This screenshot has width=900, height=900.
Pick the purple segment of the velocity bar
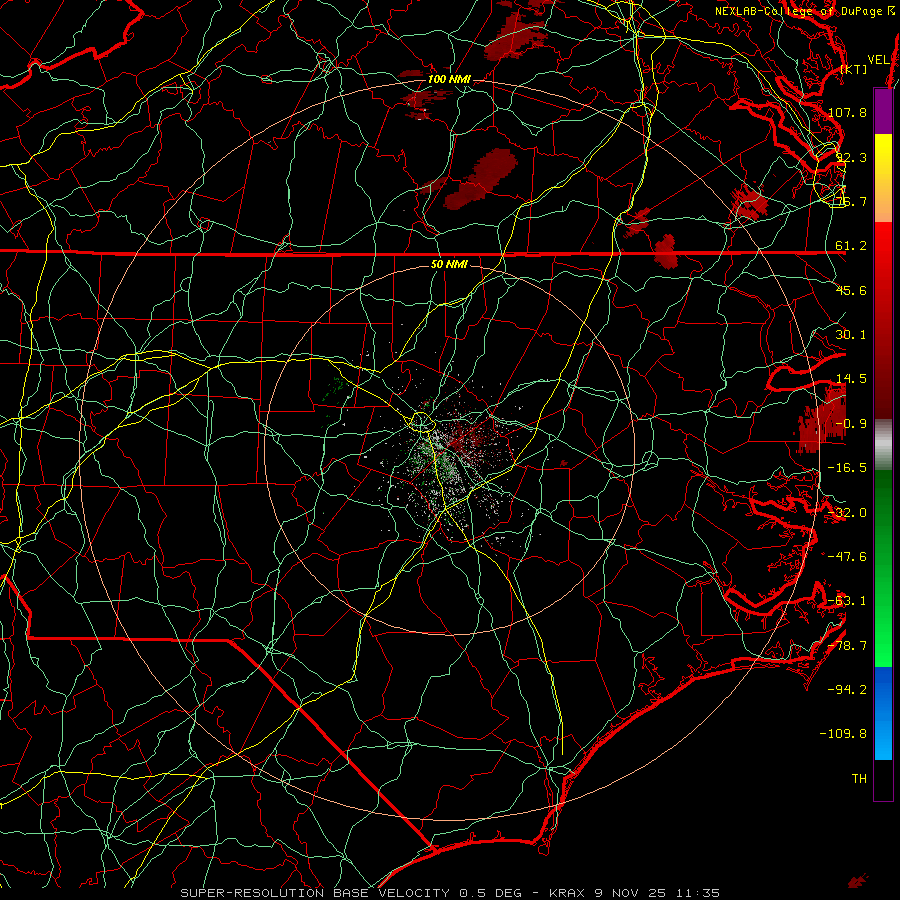[883, 111]
